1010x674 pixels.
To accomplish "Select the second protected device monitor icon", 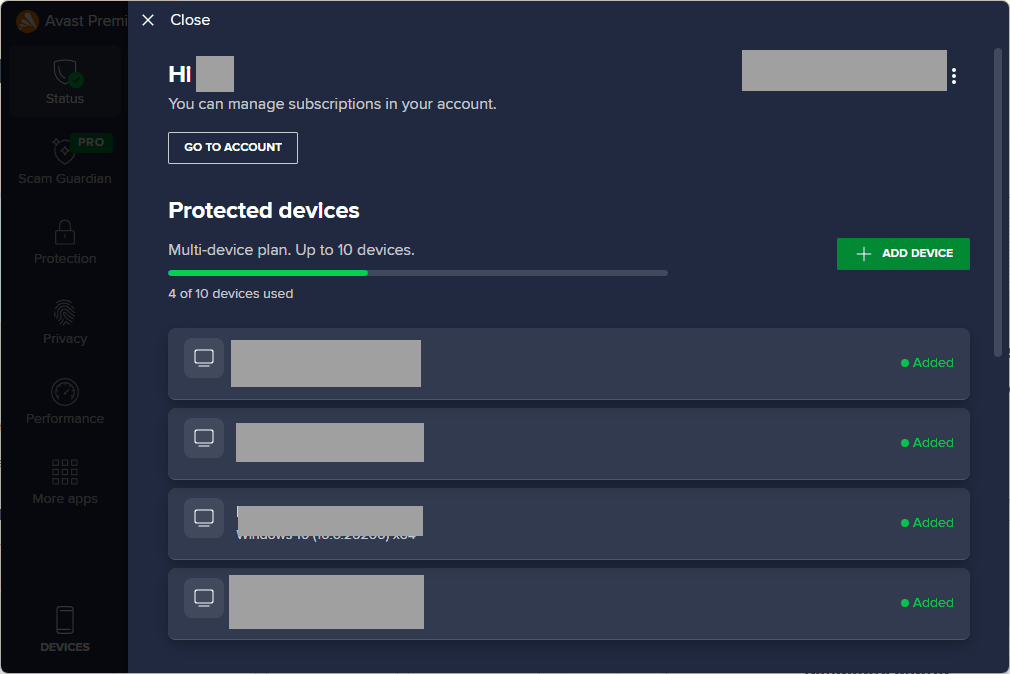I will point(204,438).
